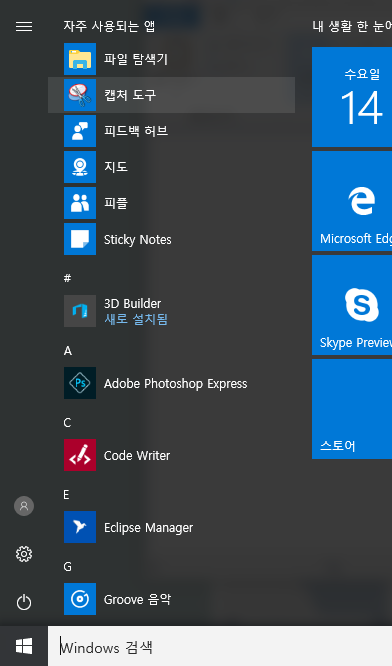Open the hamburger menu at top left
The image size is (392, 666).
pos(24,27)
